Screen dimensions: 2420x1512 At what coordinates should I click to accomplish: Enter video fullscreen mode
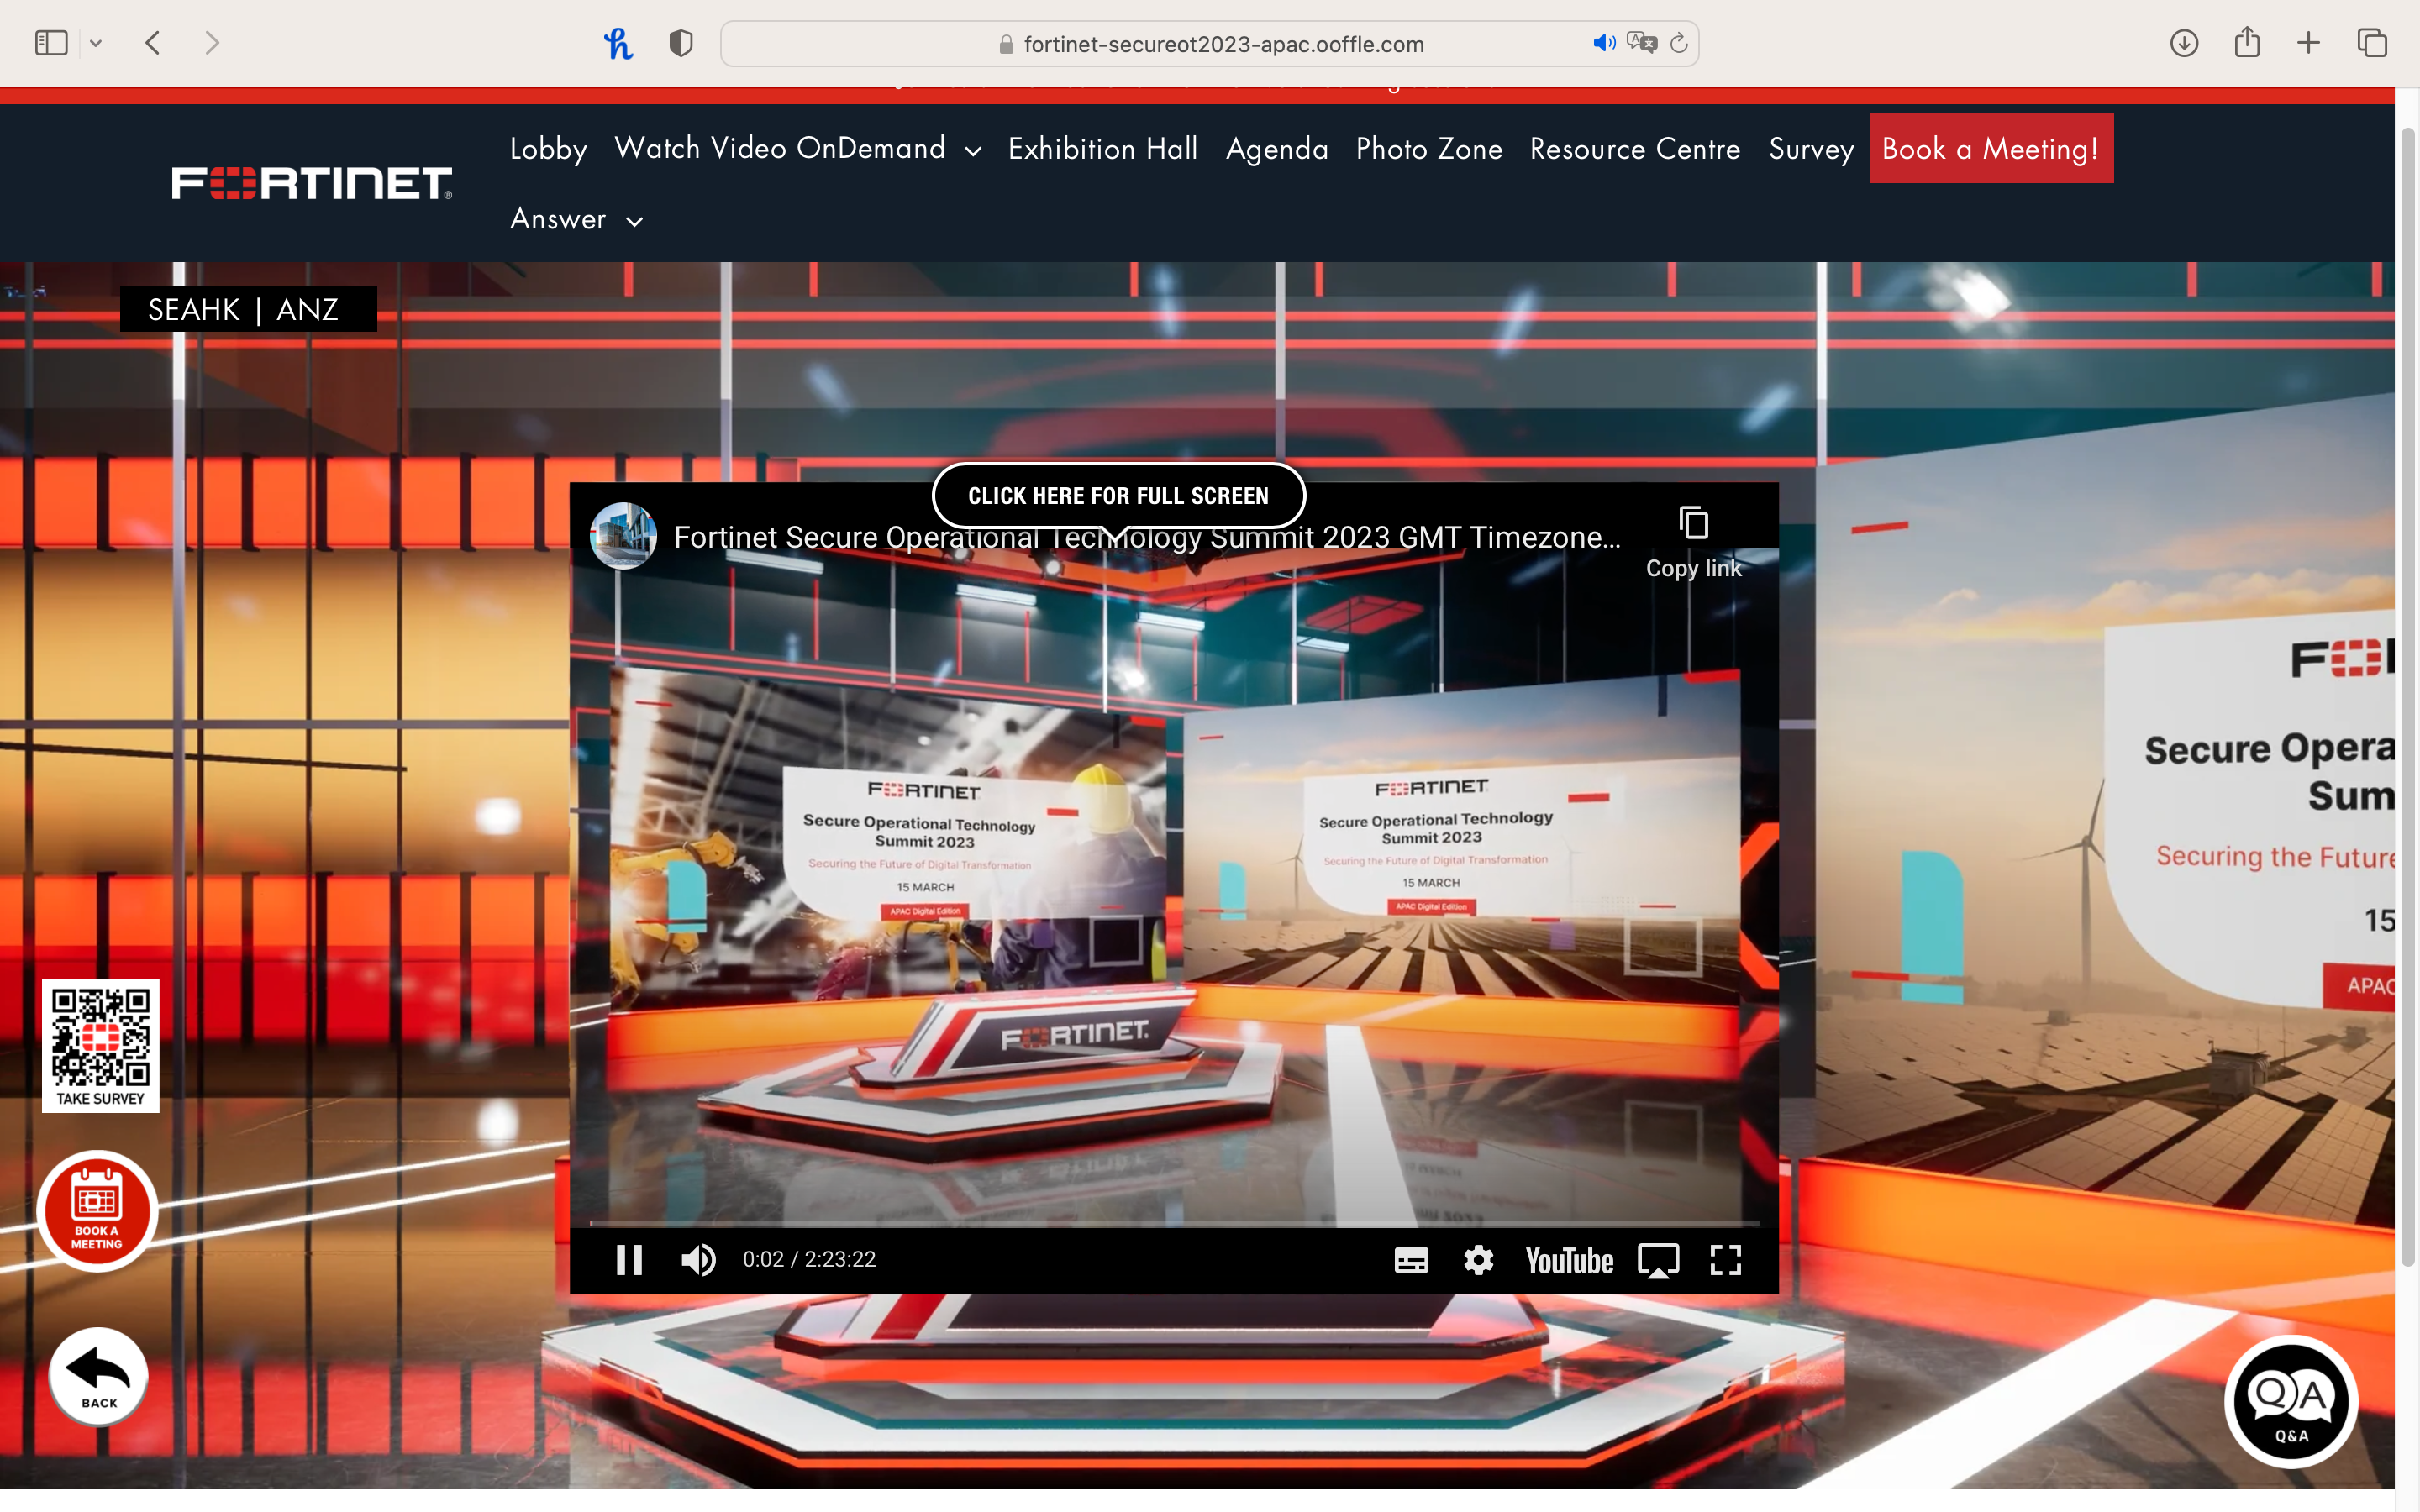pyautogui.click(x=1726, y=1259)
